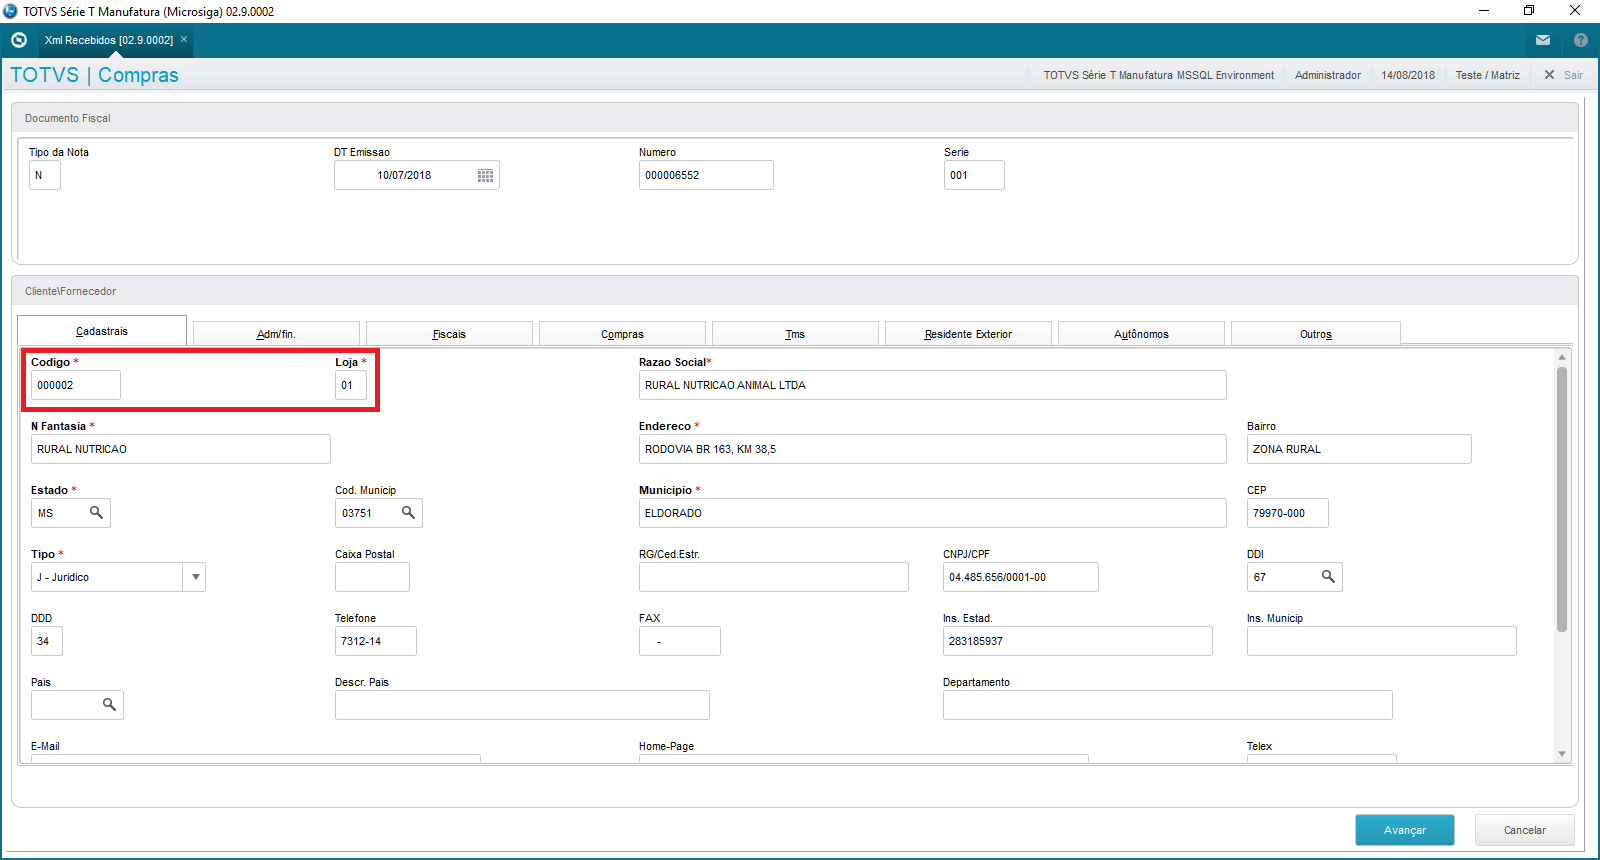Screen dimensions: 1600x860
Task: Click the Cod. Municip search magnifier
Action: coord(408,513)
